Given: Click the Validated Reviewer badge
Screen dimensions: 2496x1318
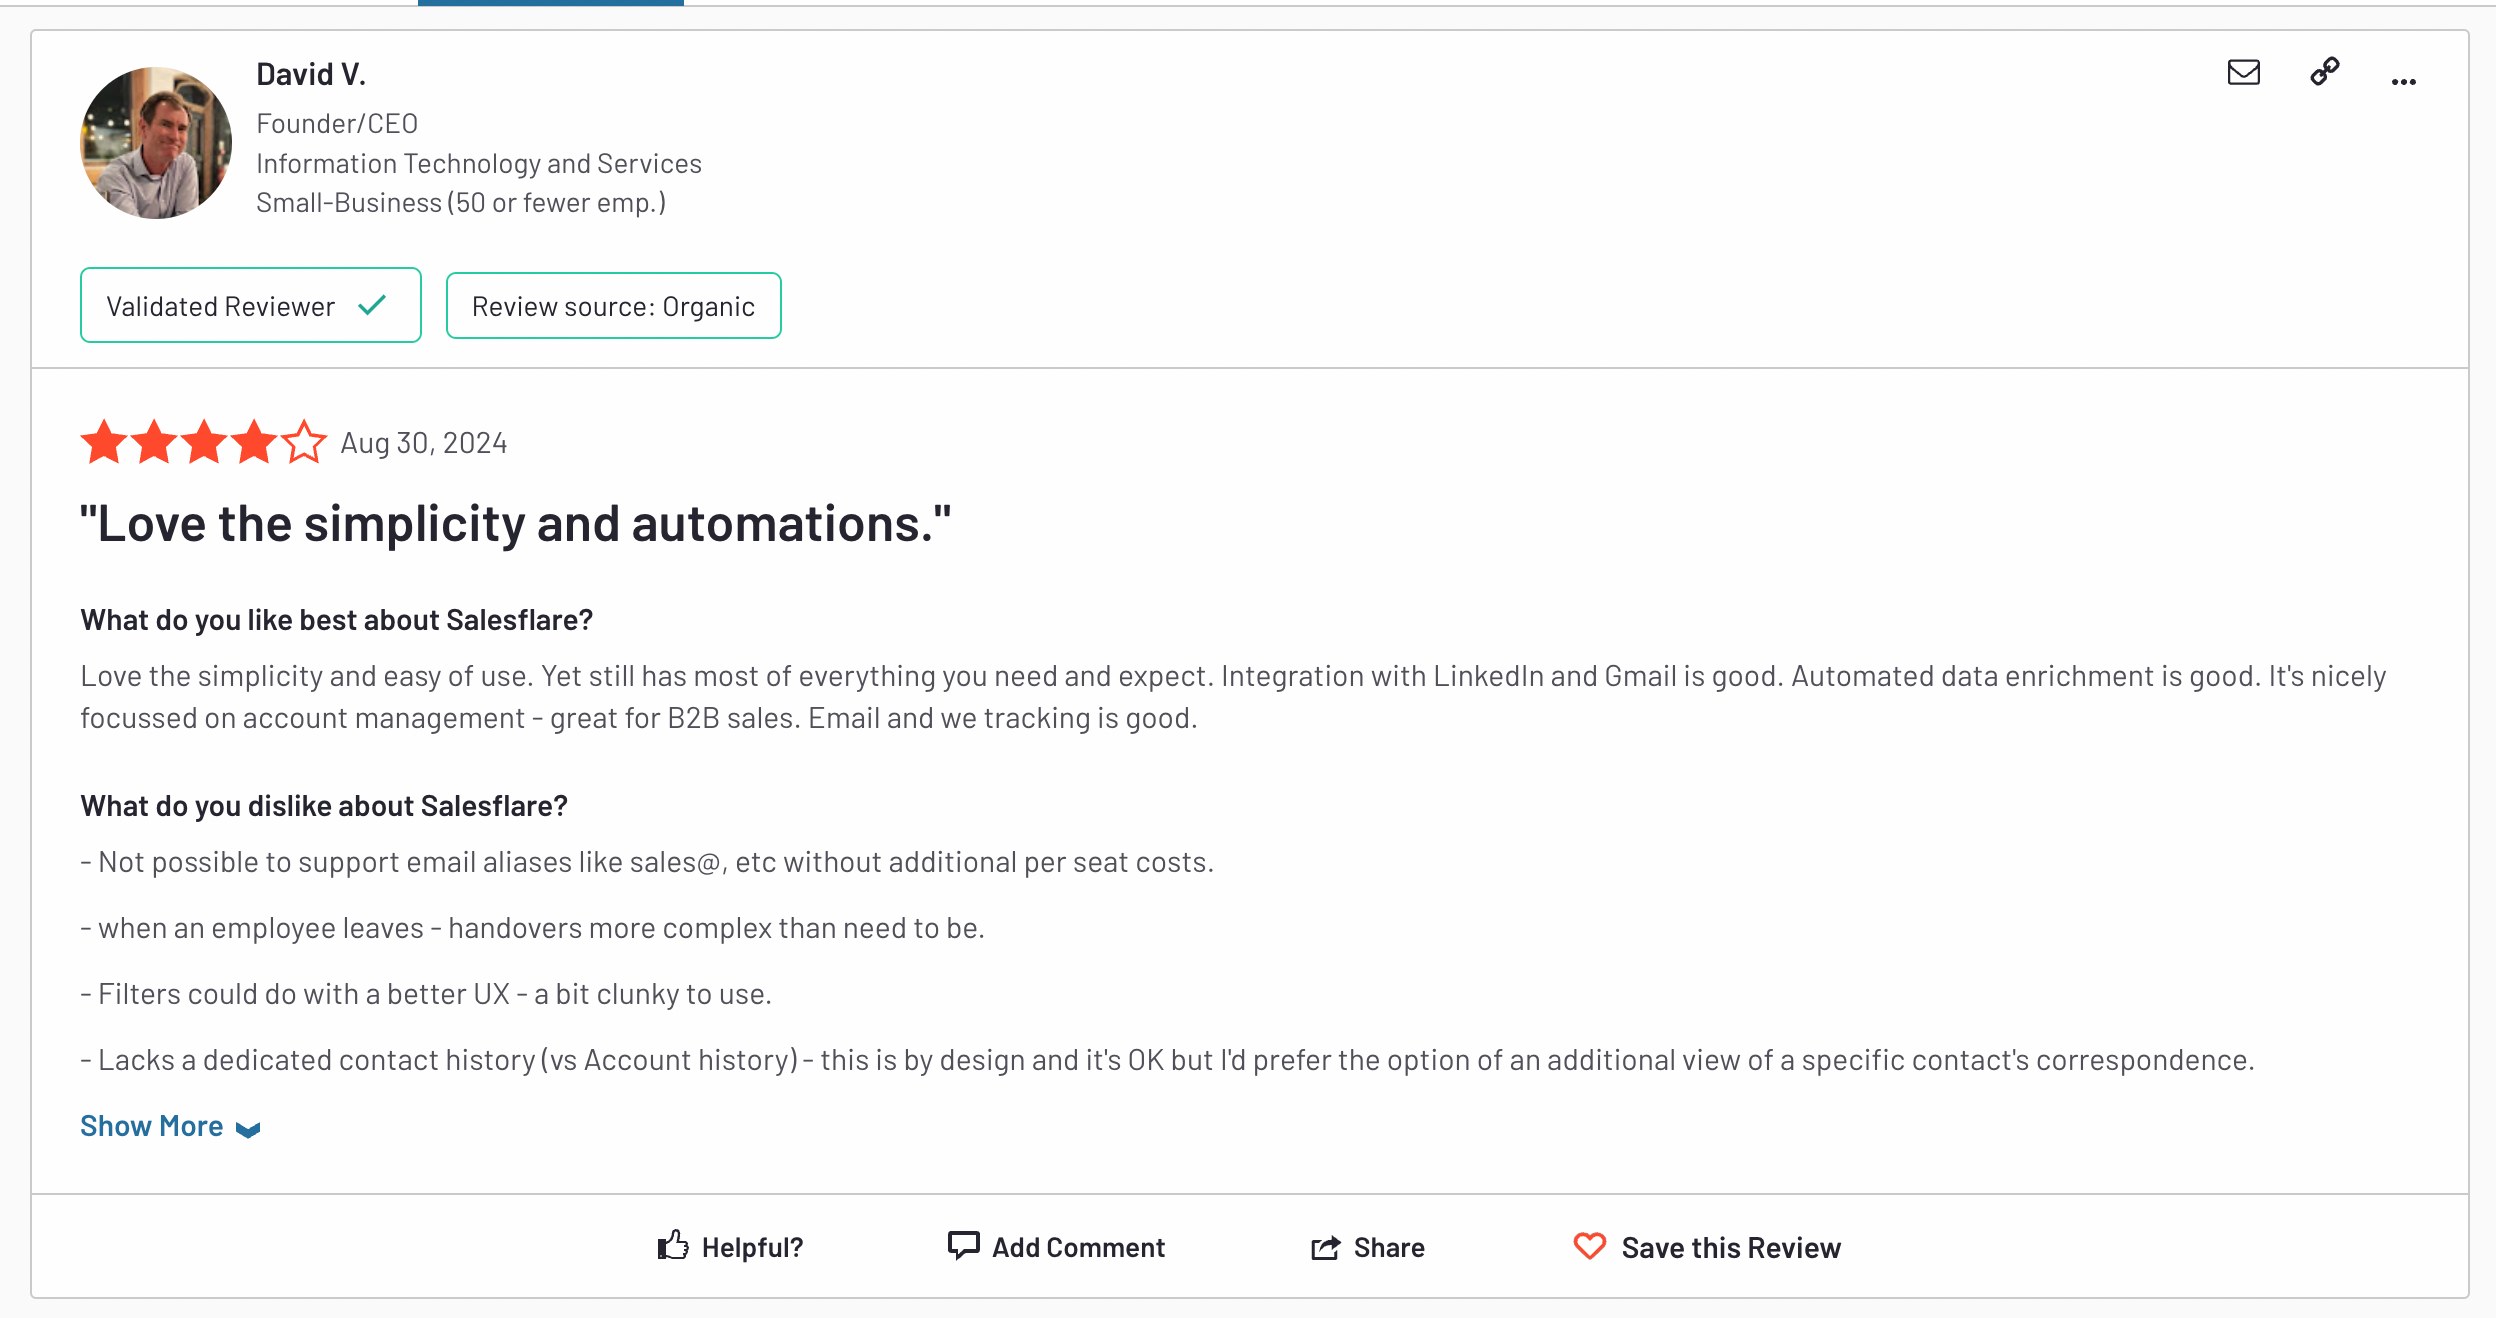Looking at the screenshot, I should [x=251, y=305].
